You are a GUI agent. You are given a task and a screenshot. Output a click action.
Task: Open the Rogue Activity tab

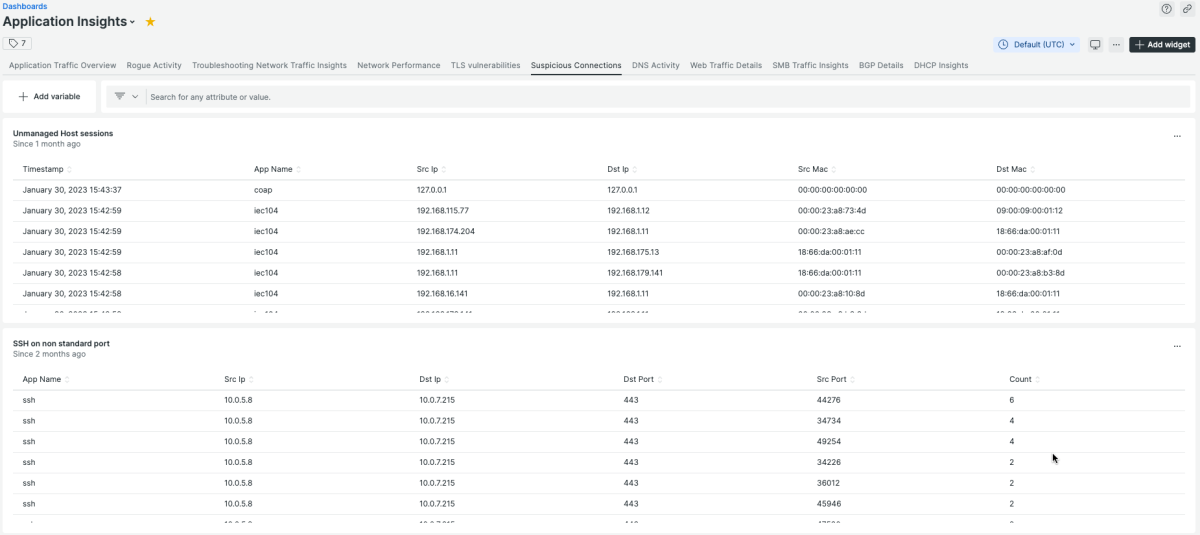154,66
